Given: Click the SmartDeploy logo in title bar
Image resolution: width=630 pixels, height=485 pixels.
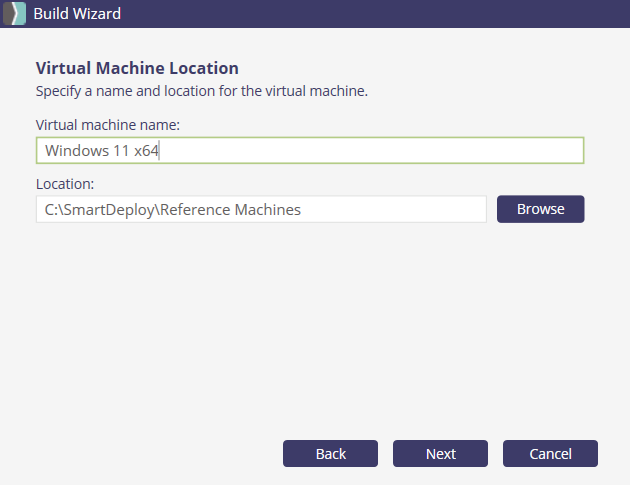Looking at the screenshot, I should click(x=14, y=15).
